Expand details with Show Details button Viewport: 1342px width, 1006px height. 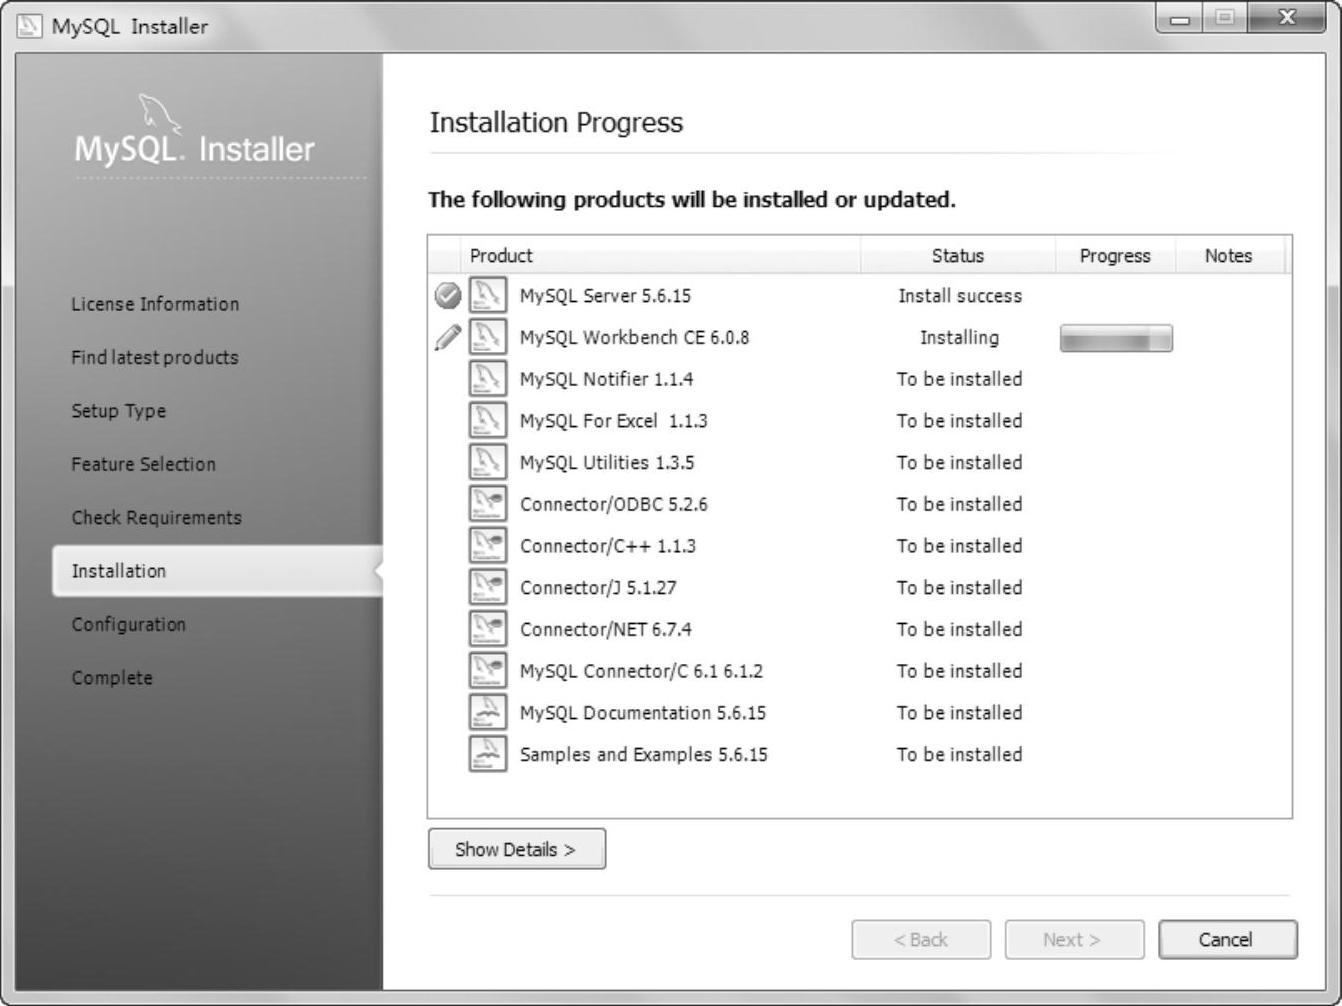click(517, 849)
